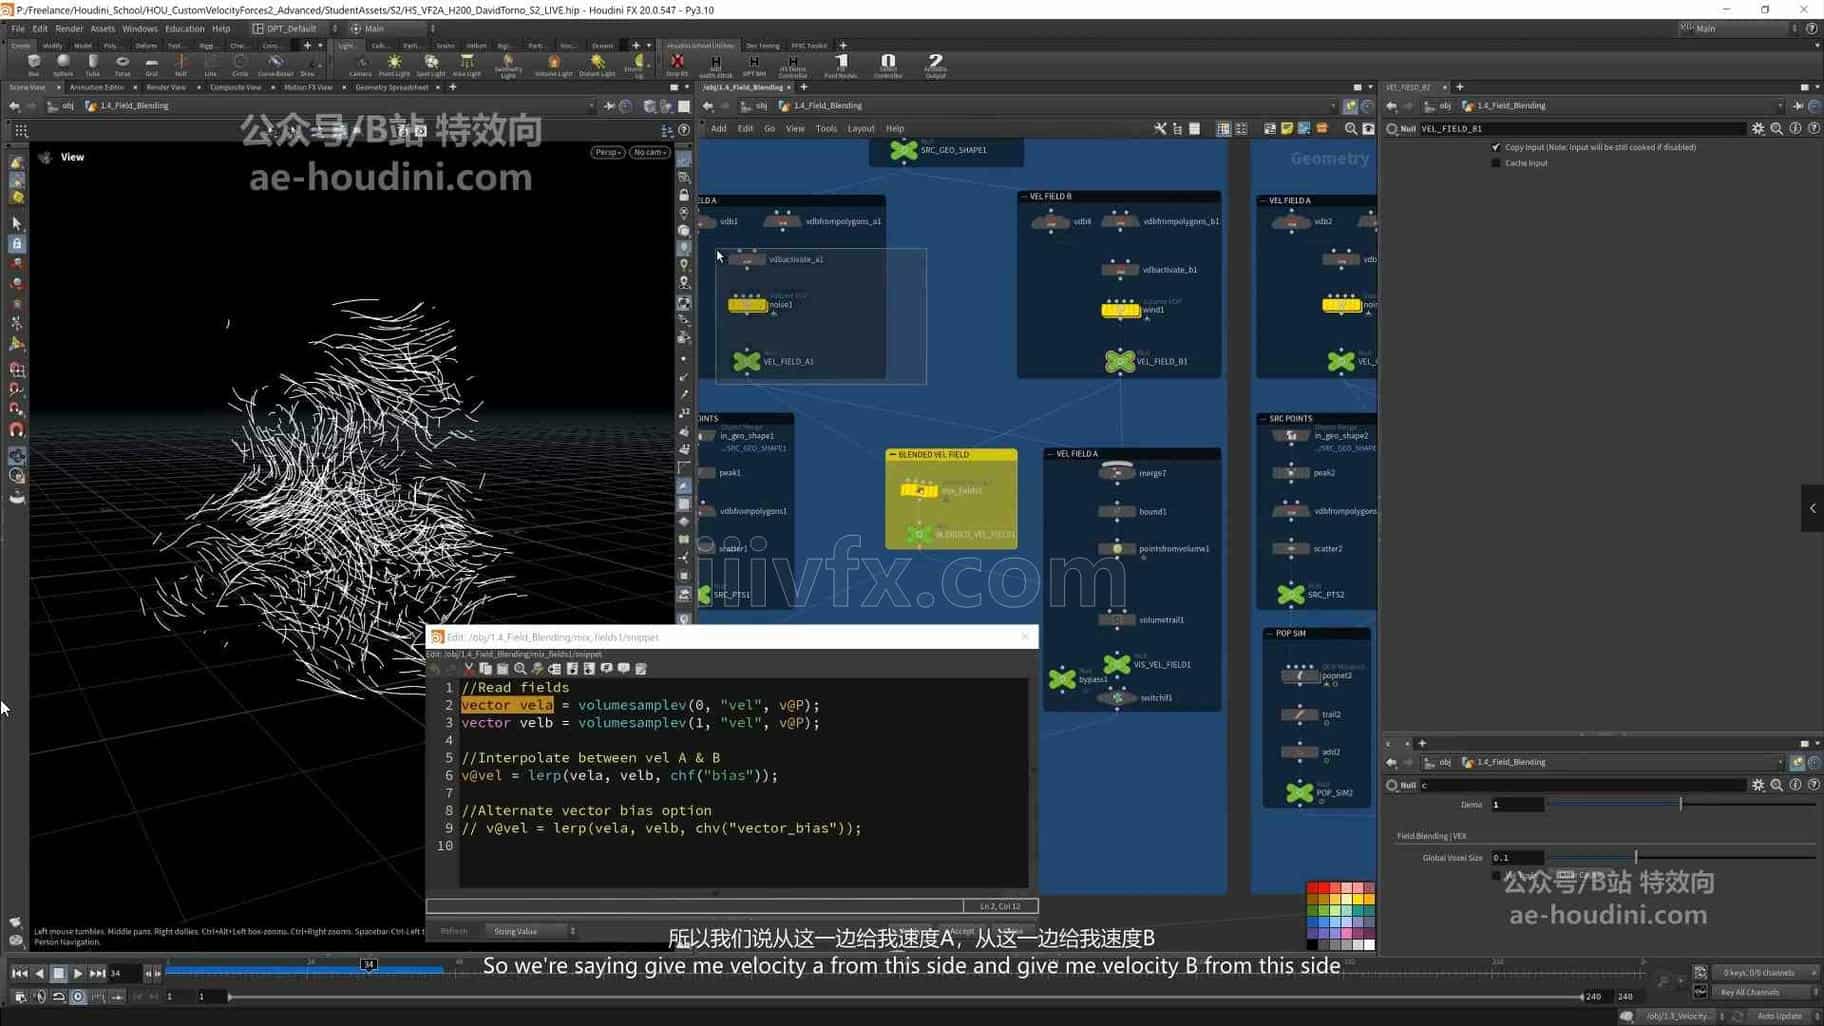This screenshot has width=1824, height=1026.
Task: Click the cut icon in snippet editor
Action: pyautogui.click(x=468, y=669)
